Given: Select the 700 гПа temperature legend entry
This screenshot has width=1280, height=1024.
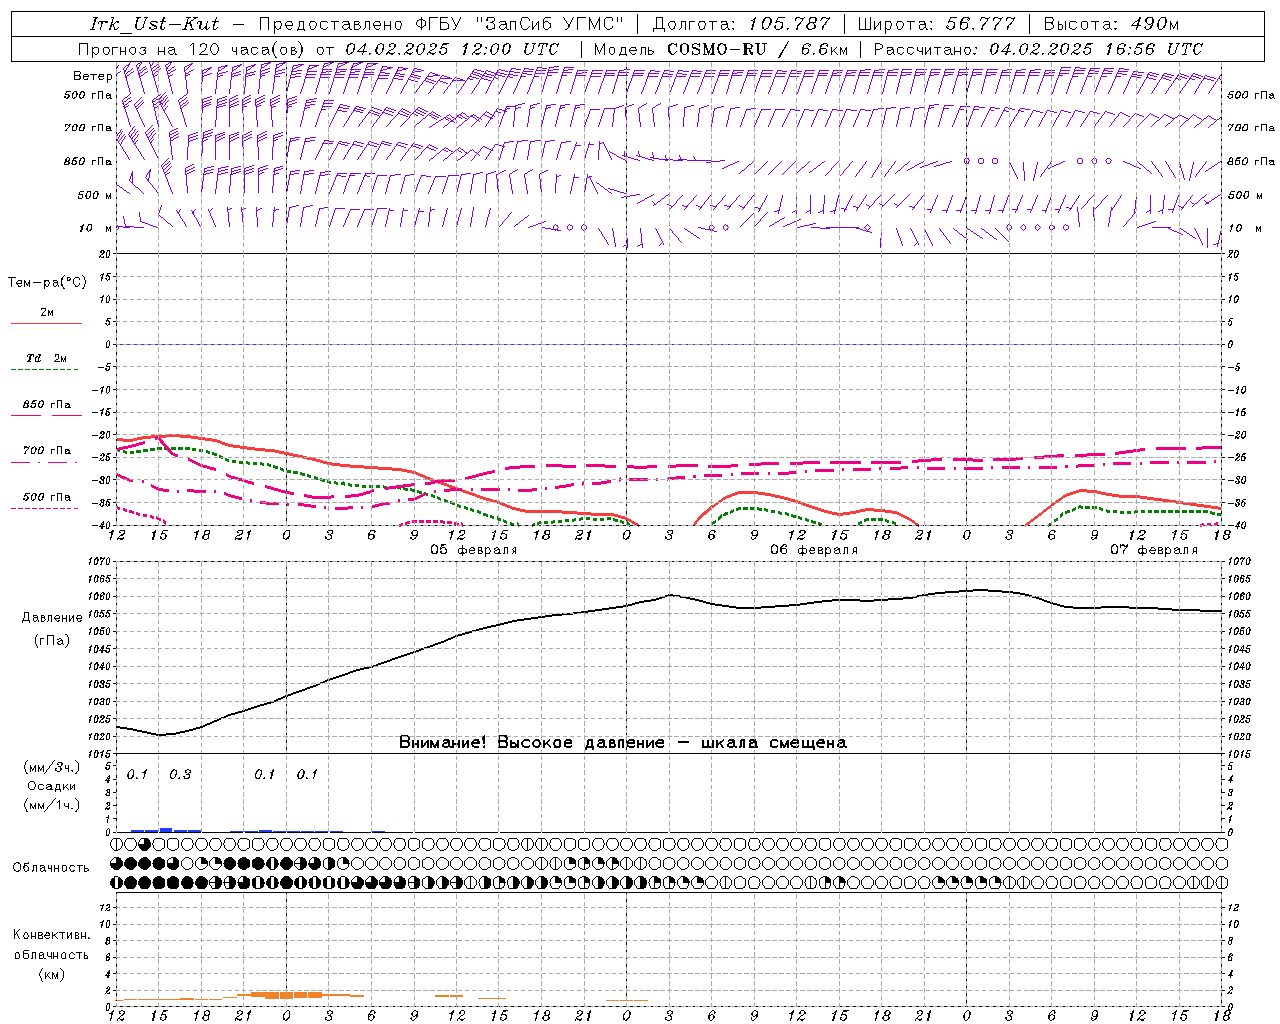Looking at the screenshot, I should click(46, 452).
